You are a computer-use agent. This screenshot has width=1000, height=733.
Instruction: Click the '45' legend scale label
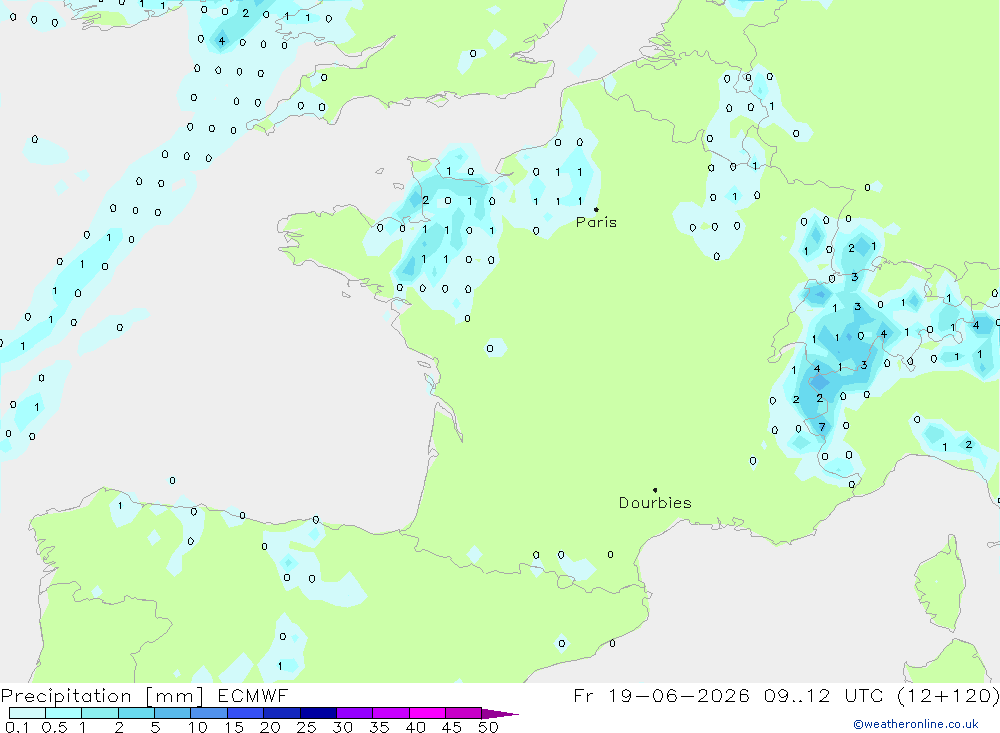pyautogui.click(x=452, y=727)
